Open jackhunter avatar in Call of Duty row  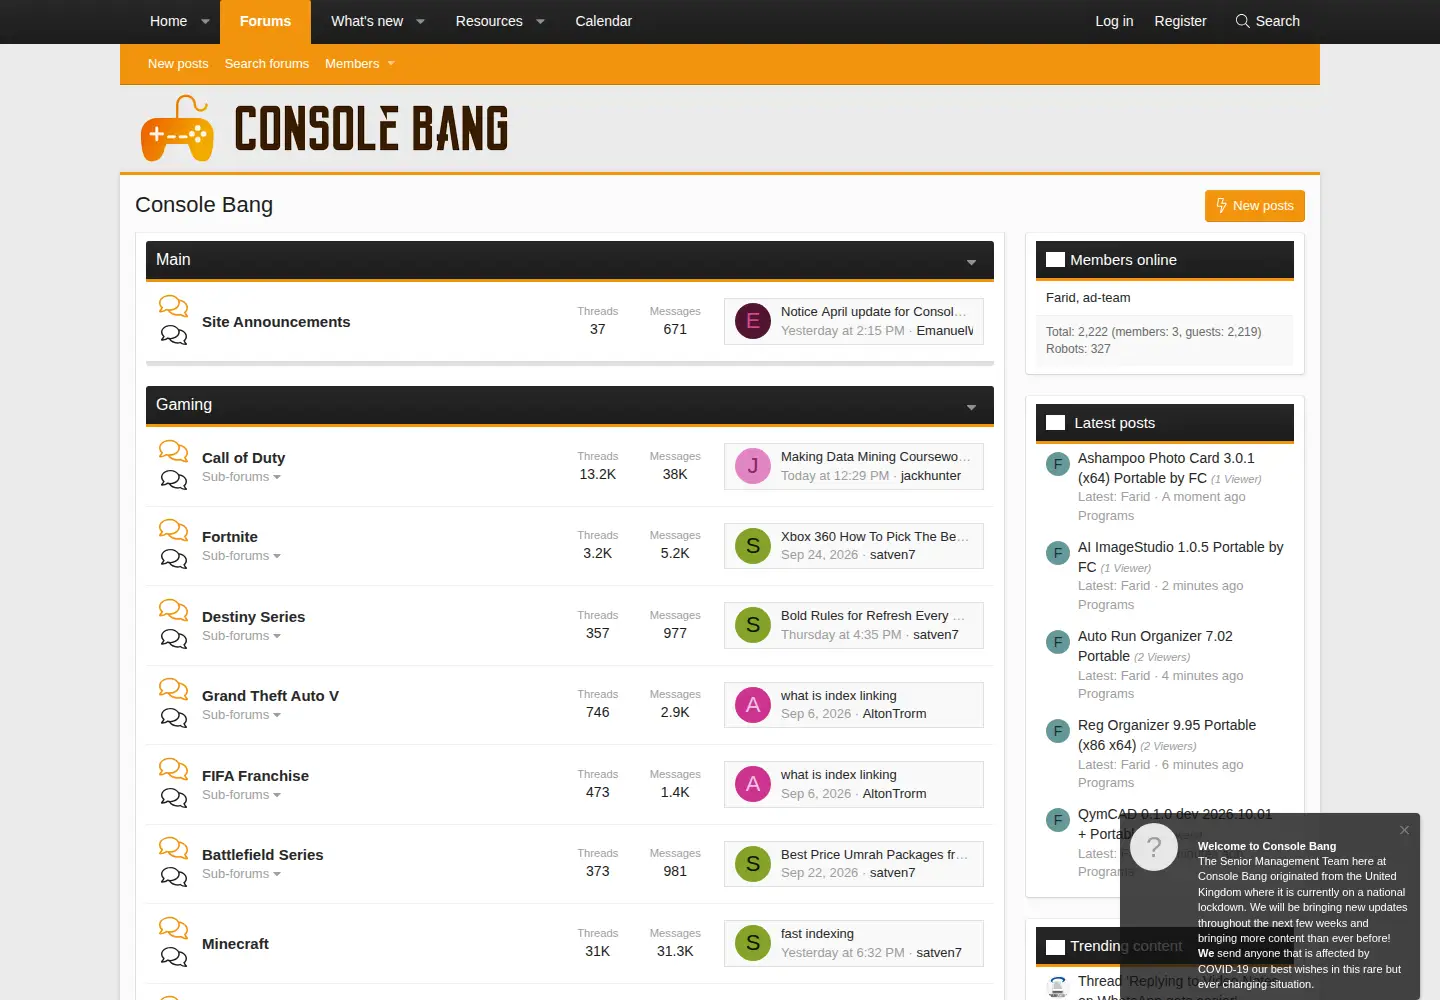753,466
